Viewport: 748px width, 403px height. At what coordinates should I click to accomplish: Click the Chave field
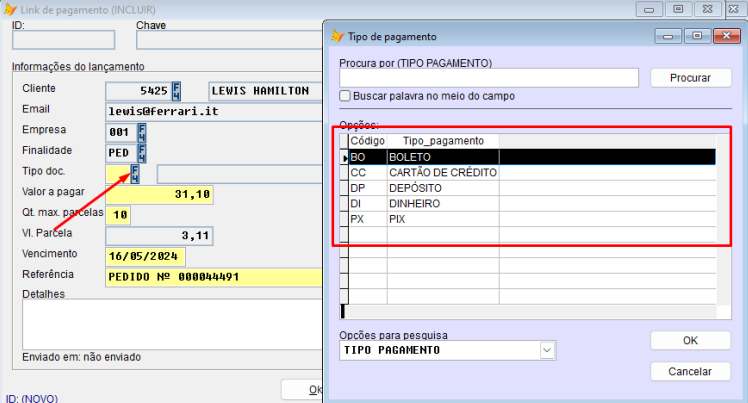click(229, 40)
